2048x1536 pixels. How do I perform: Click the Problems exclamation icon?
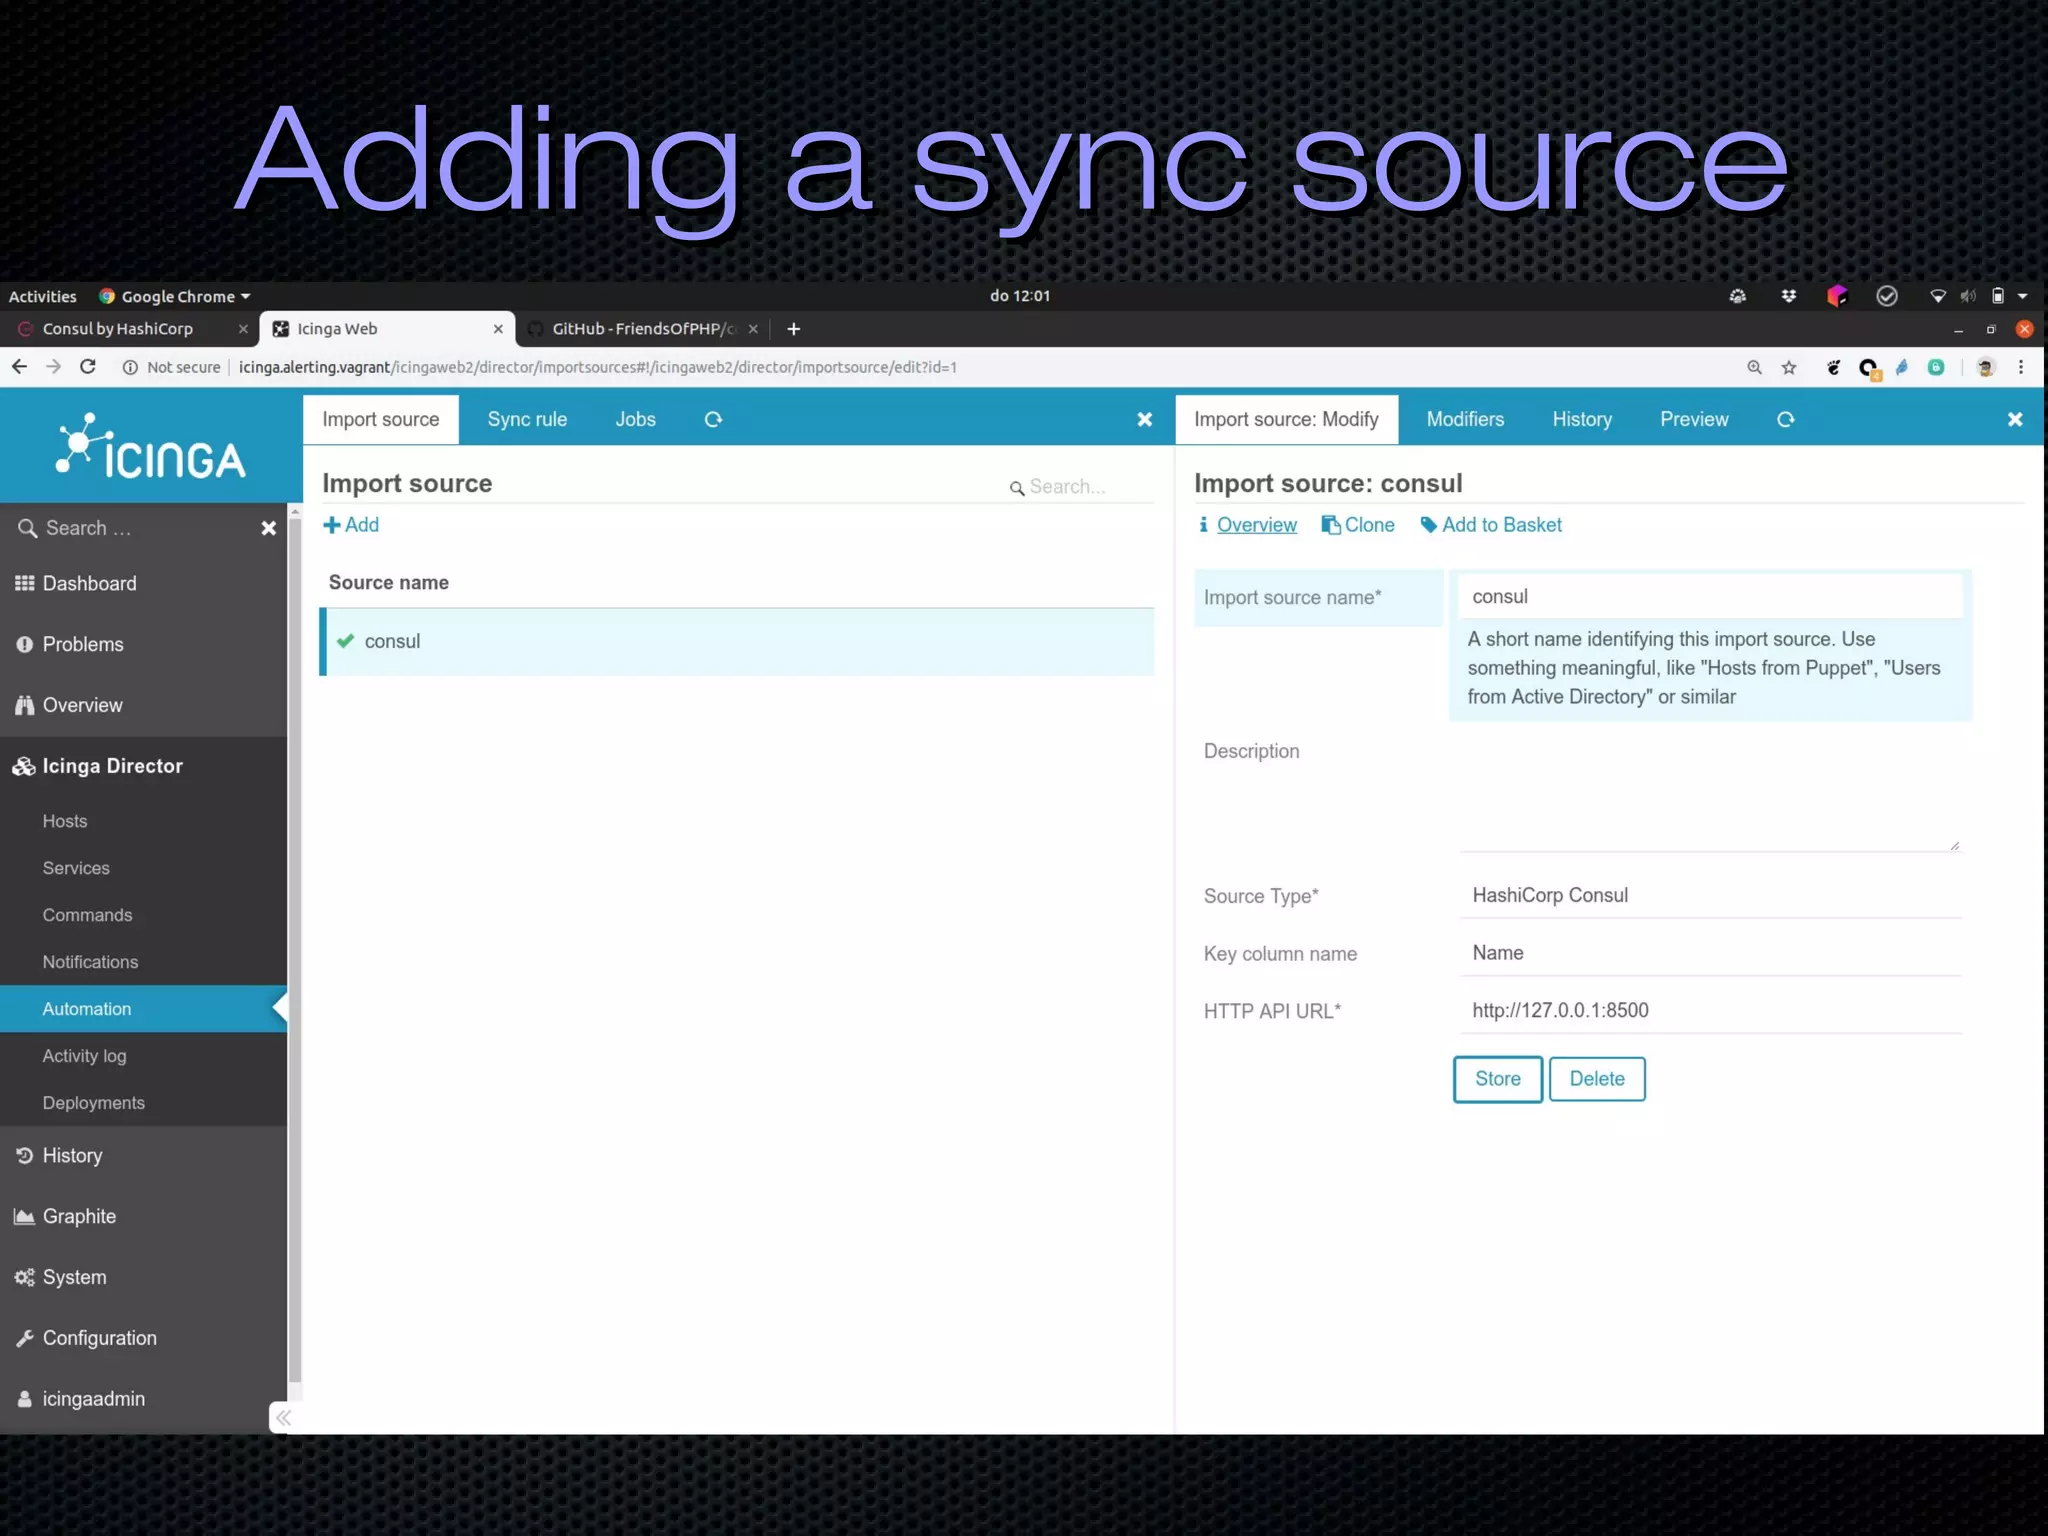tap(25, 644)
